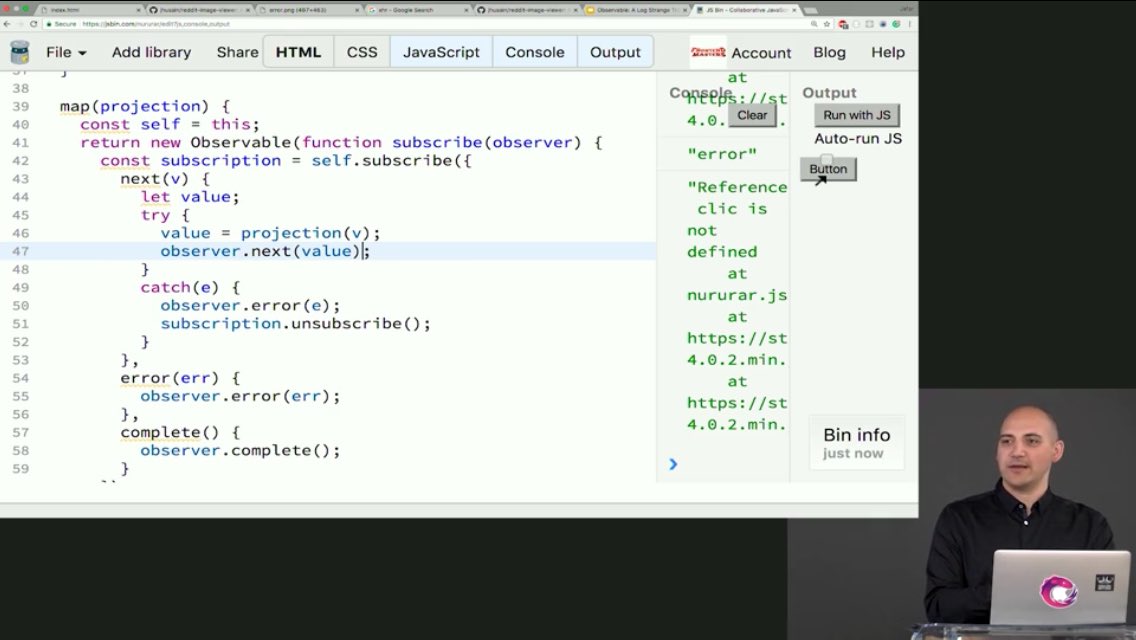
Task: Click the Run with JS button
Action: tap(856, 115)
